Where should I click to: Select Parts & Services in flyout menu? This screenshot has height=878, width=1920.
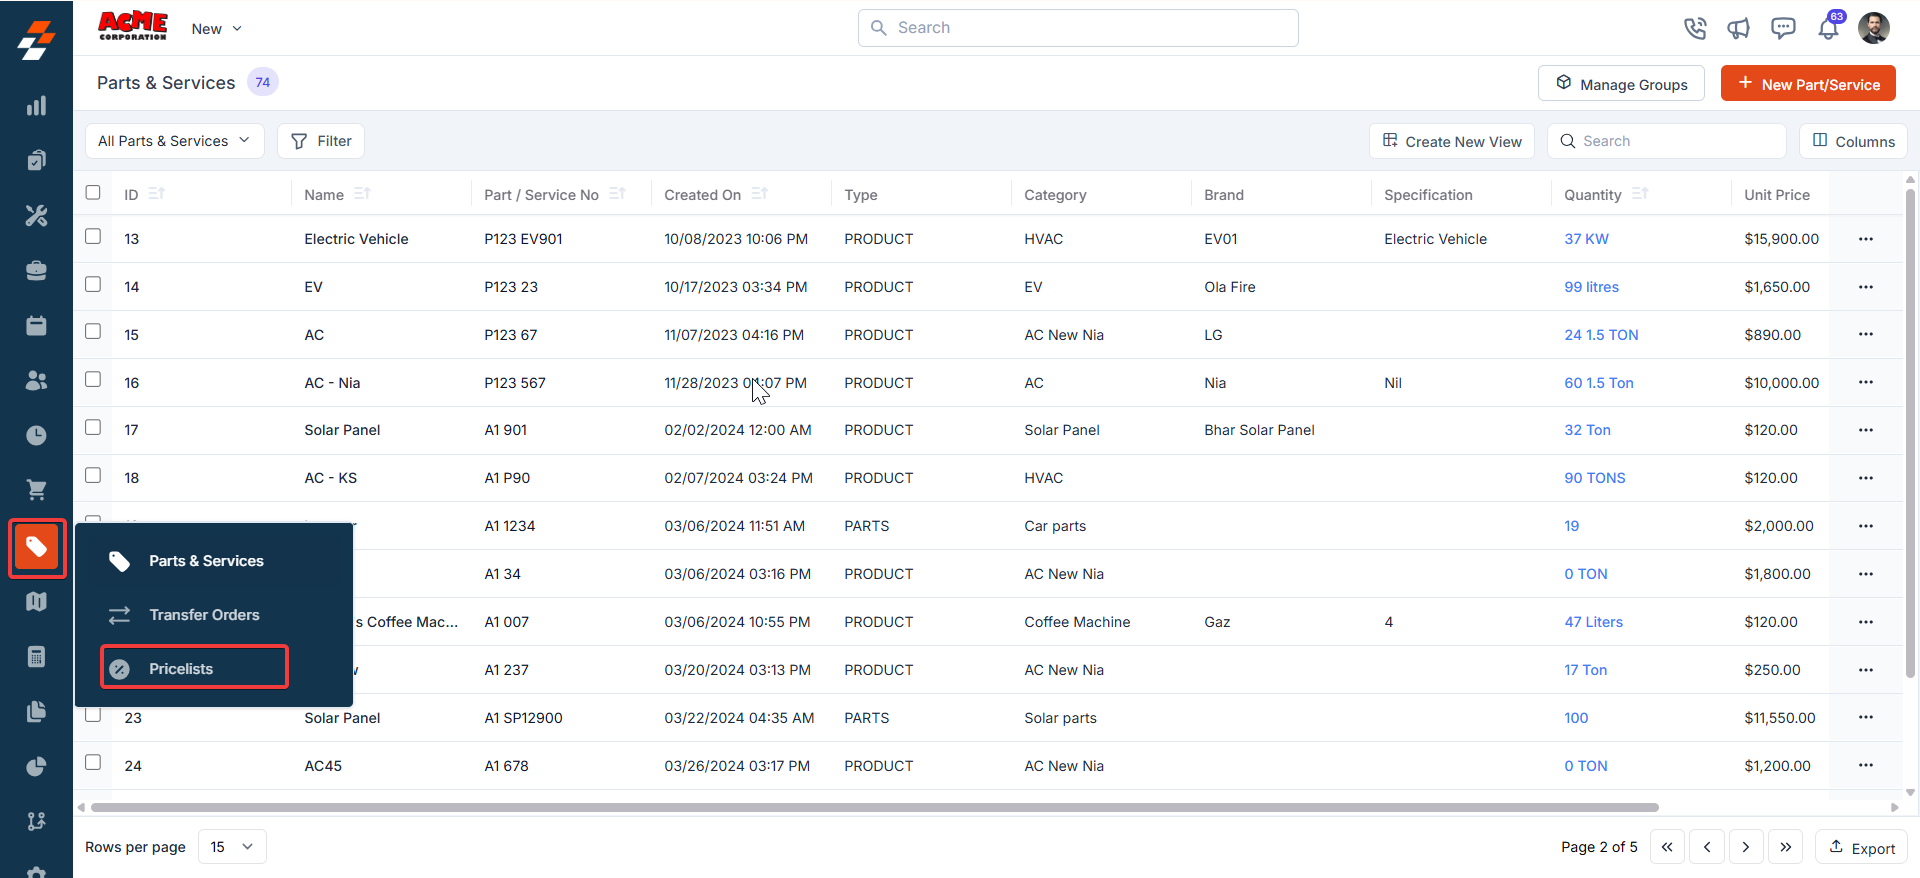206,561
